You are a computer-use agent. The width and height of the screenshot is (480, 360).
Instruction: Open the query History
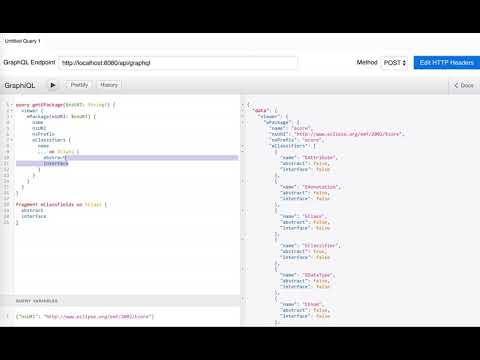(109, 85)
